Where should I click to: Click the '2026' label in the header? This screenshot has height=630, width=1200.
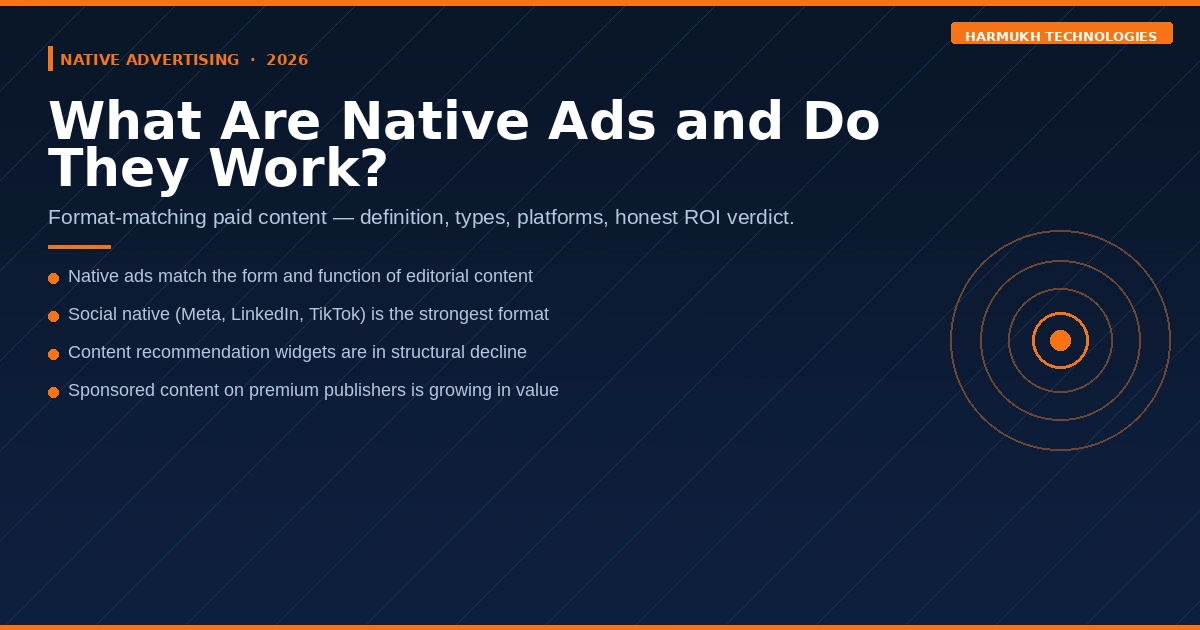(287, 59)
